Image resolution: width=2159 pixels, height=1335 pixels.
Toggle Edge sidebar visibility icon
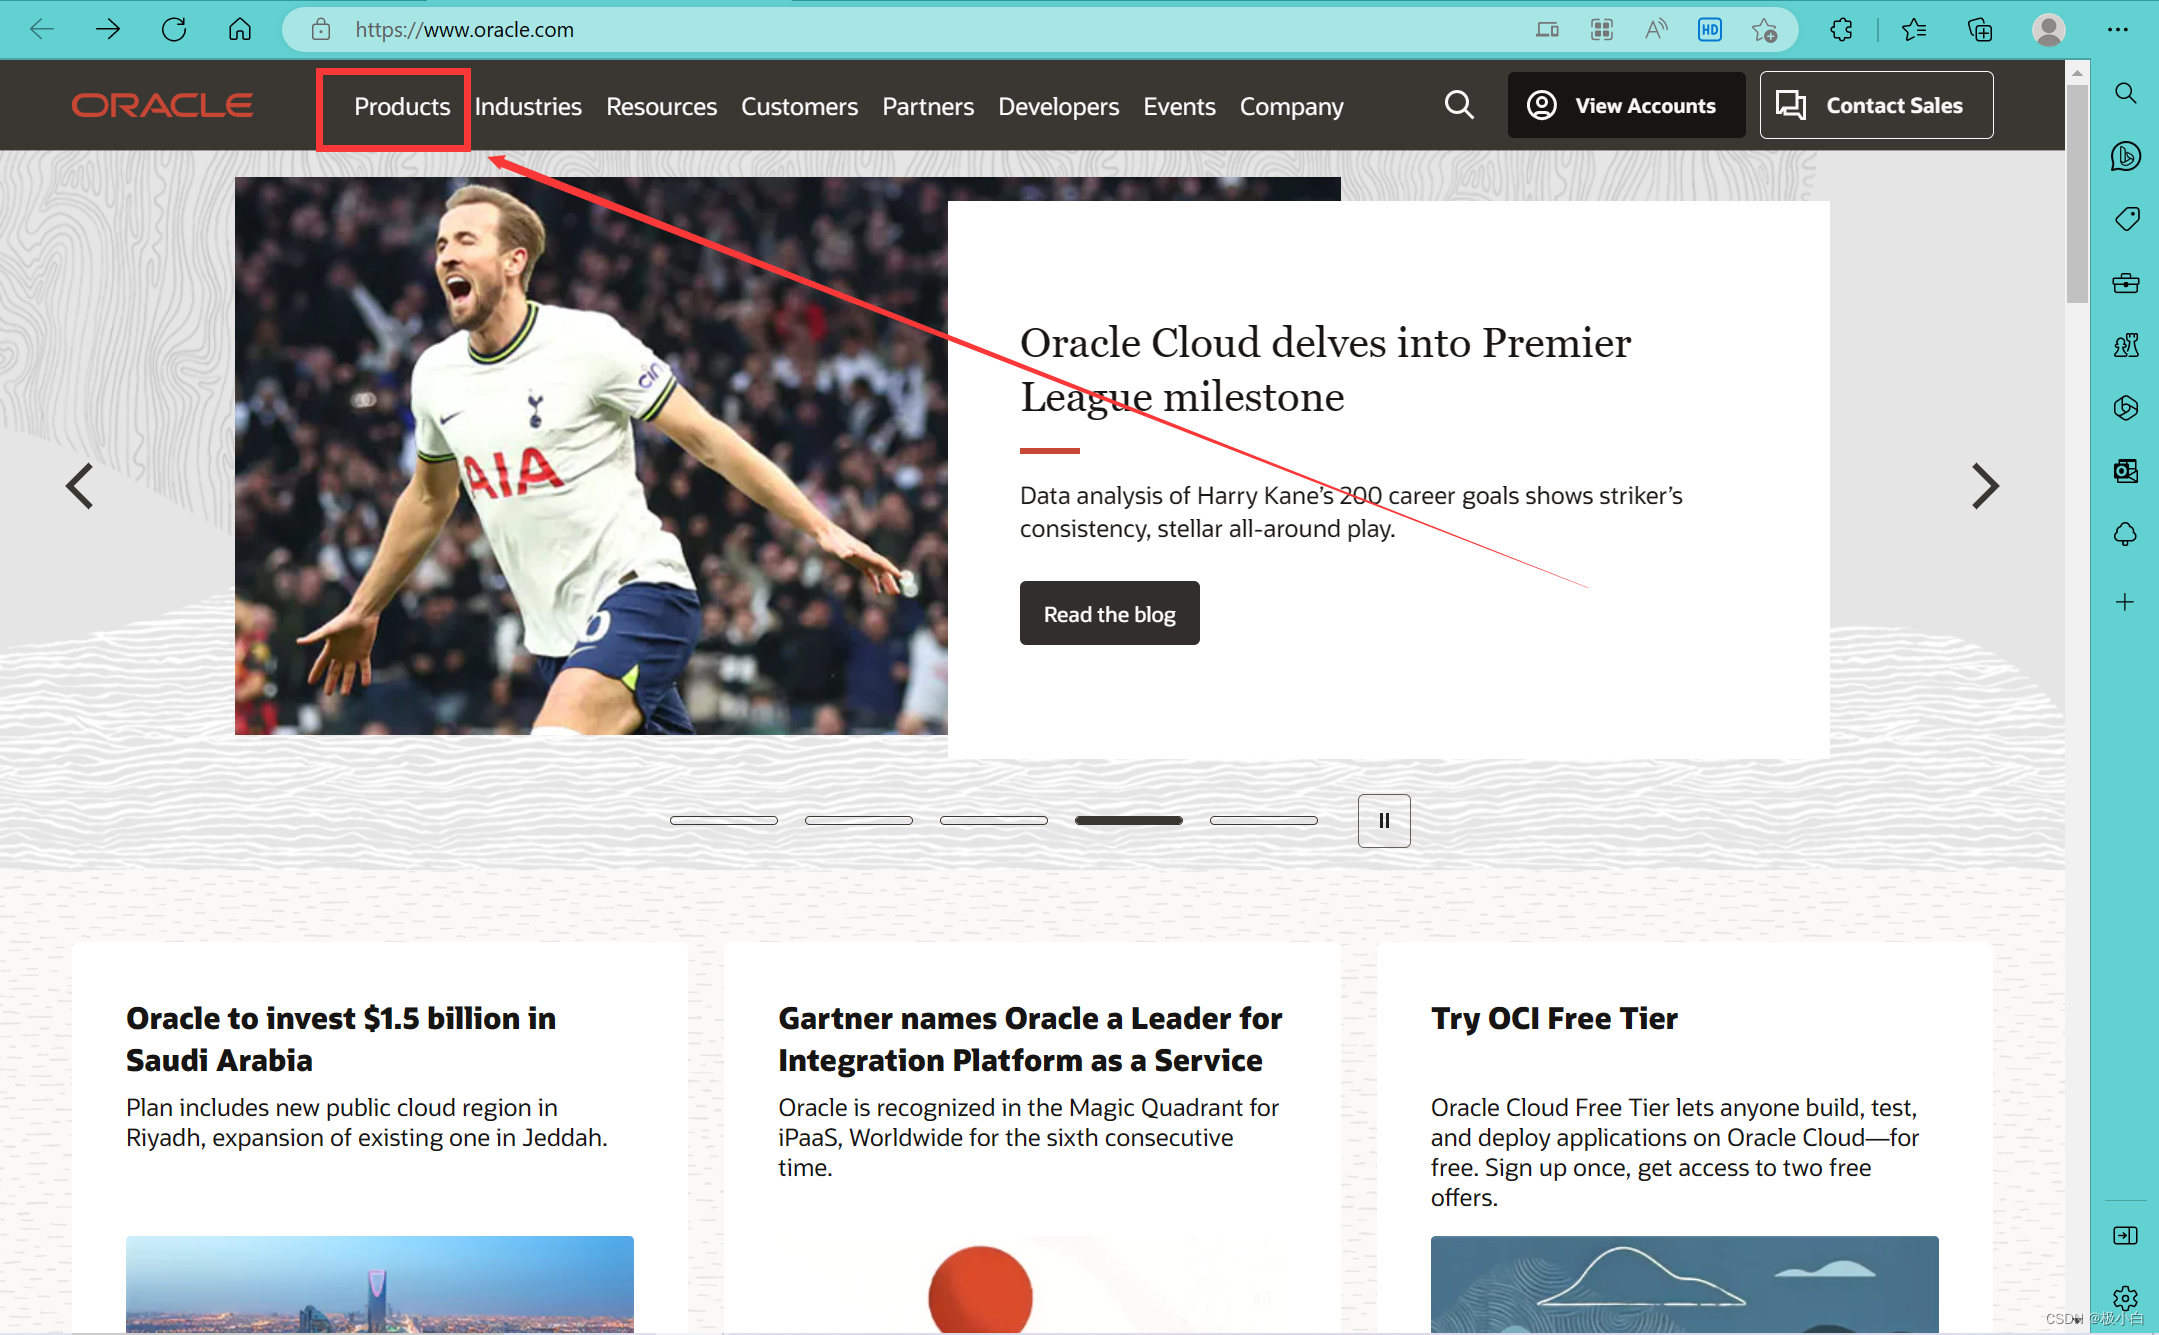pos(2125,1236)
